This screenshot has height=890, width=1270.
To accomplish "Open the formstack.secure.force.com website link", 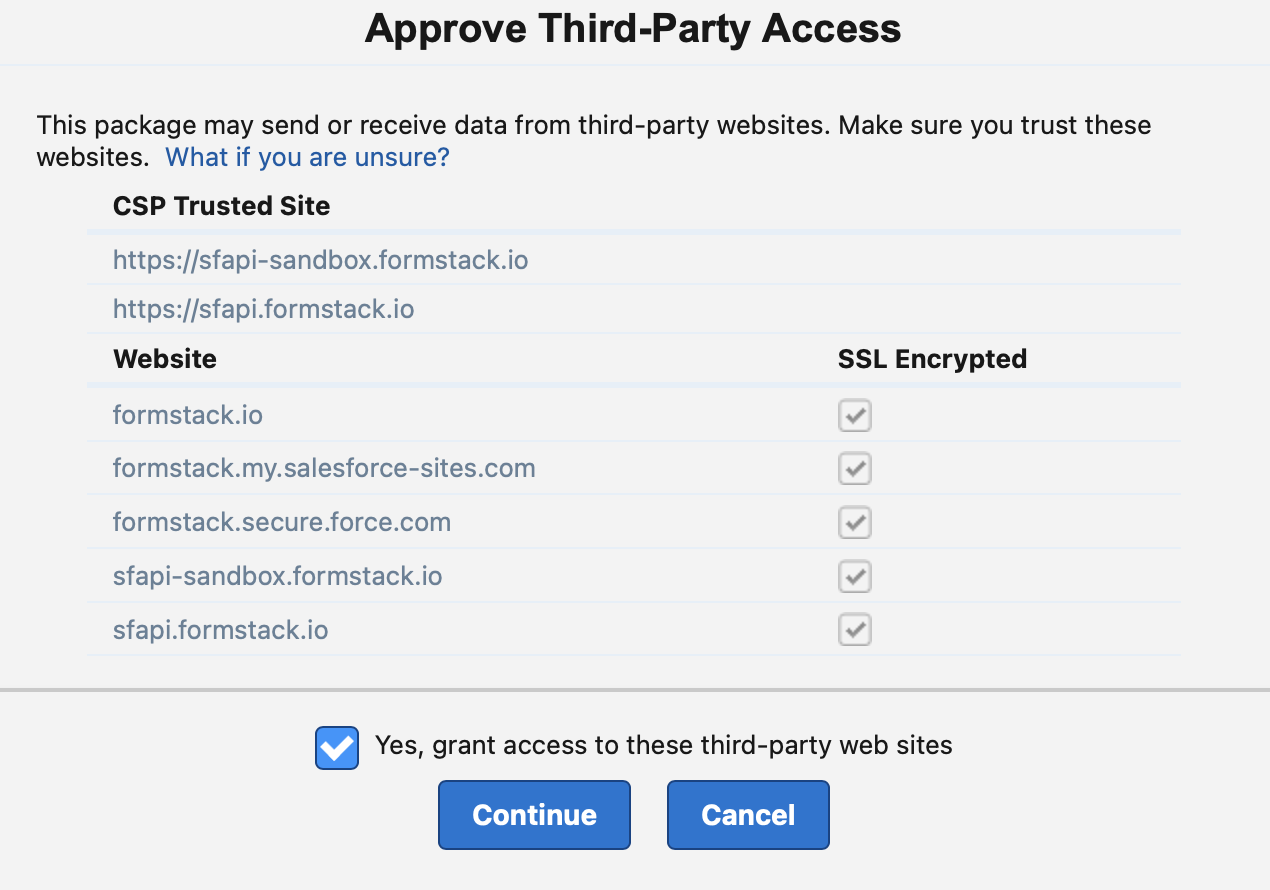I will pyautogui.click(x=281, y=521).
